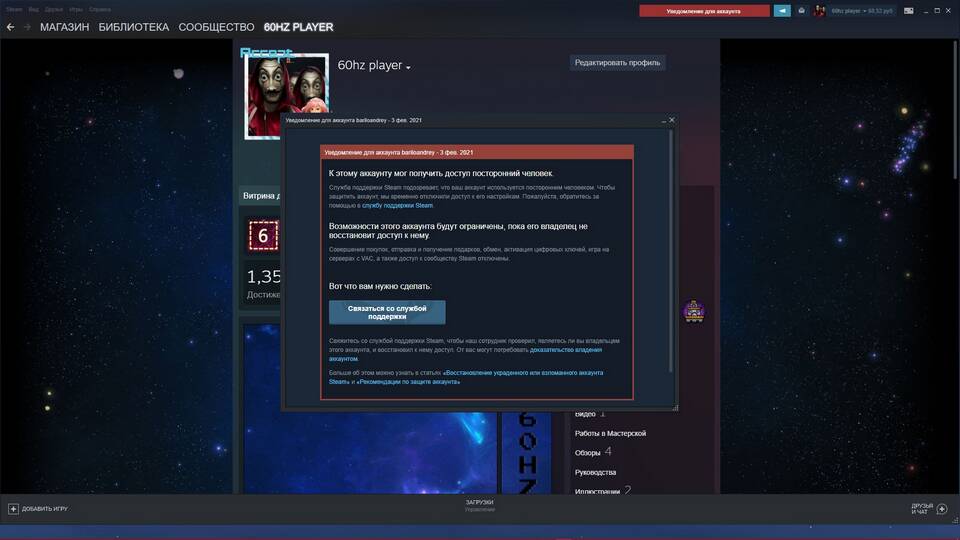Screen dimensions: 960x540
Task: Open the inbox envelope icon
Action: pyautogui.click(x=801, y=10)
